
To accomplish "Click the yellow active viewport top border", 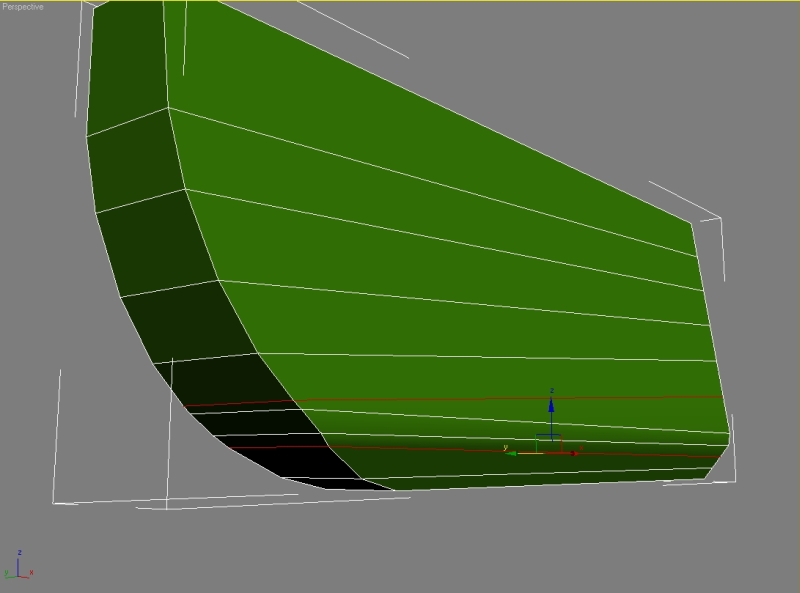I will coord(400,1).
